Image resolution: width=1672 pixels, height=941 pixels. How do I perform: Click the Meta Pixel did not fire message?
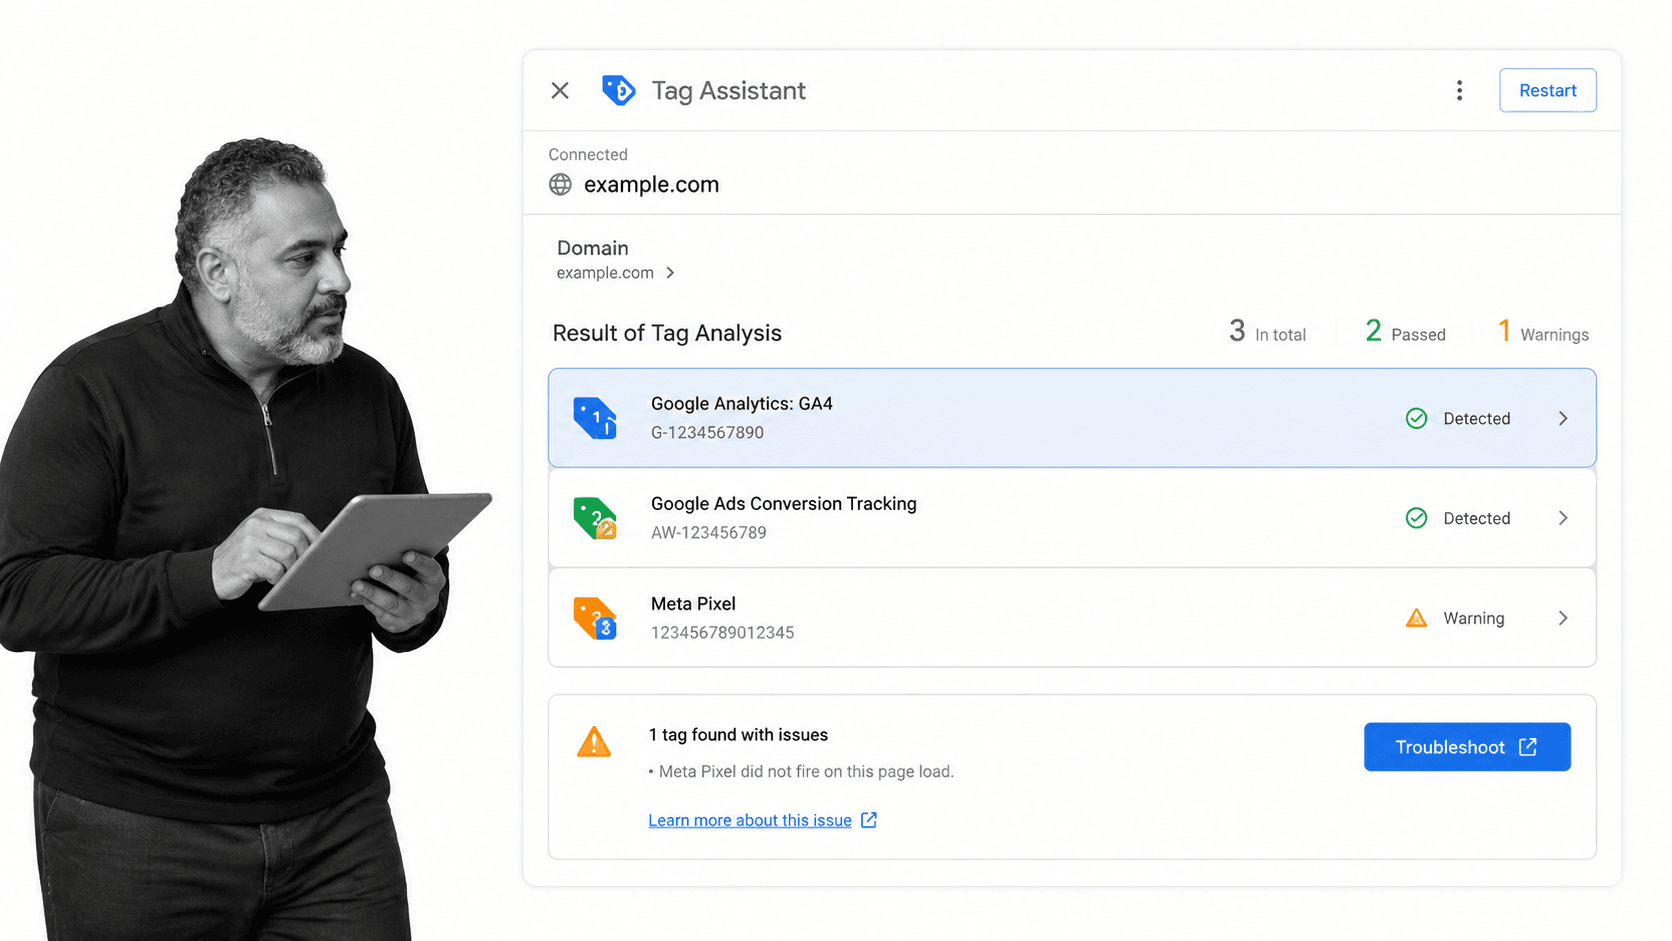tap(801, 772)
